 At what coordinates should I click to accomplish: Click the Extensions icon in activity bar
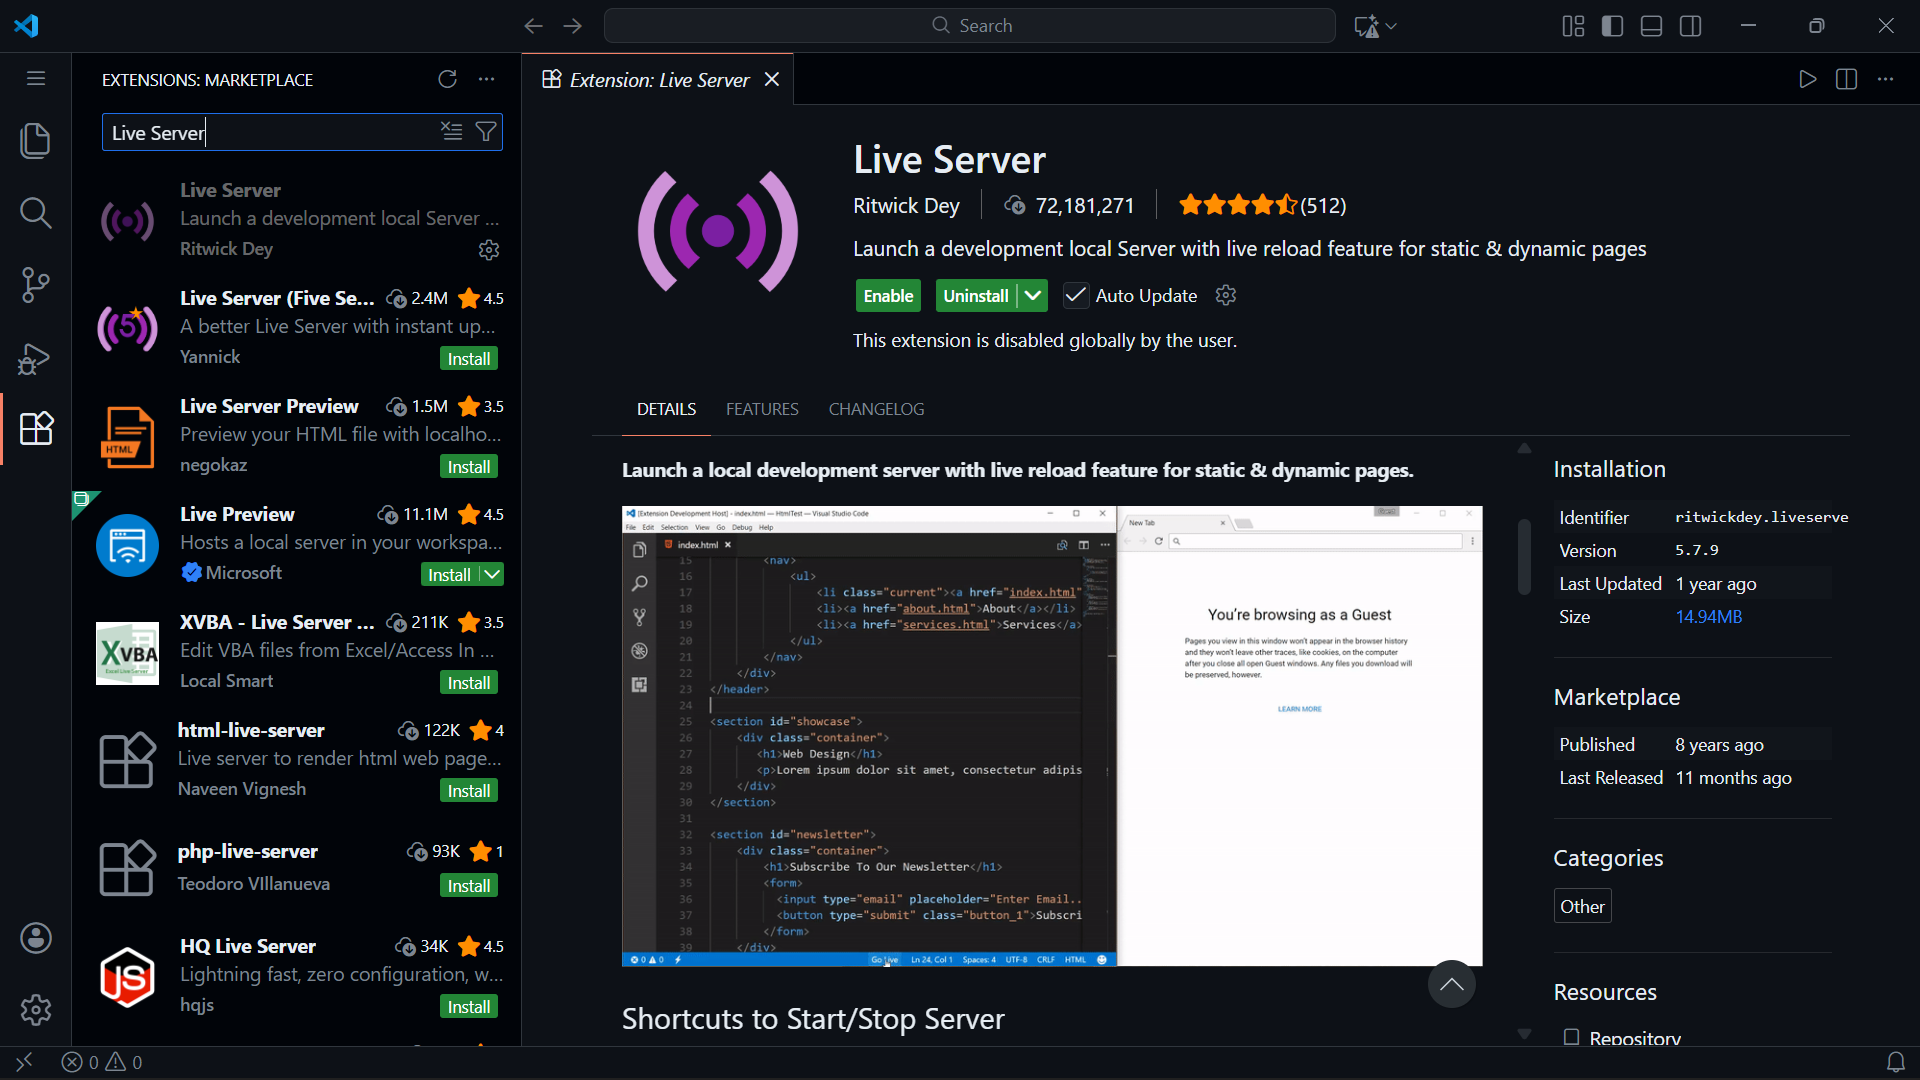35,428
